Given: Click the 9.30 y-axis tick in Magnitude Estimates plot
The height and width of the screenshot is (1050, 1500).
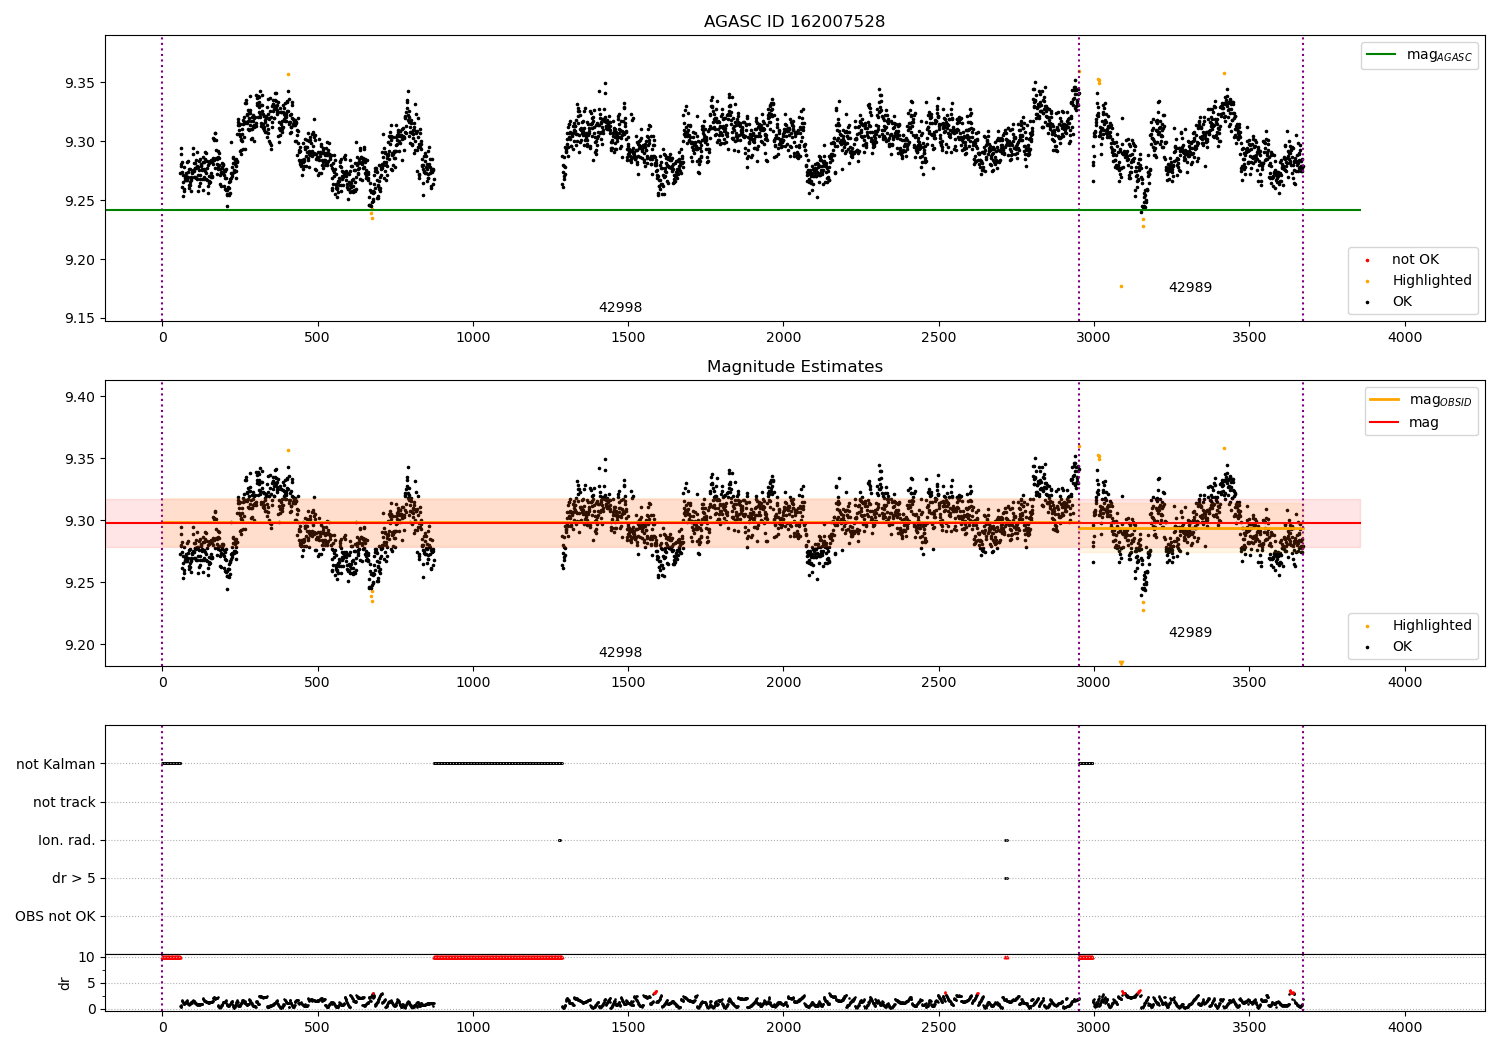Looking at the screenshot, I should click(80, 521).
